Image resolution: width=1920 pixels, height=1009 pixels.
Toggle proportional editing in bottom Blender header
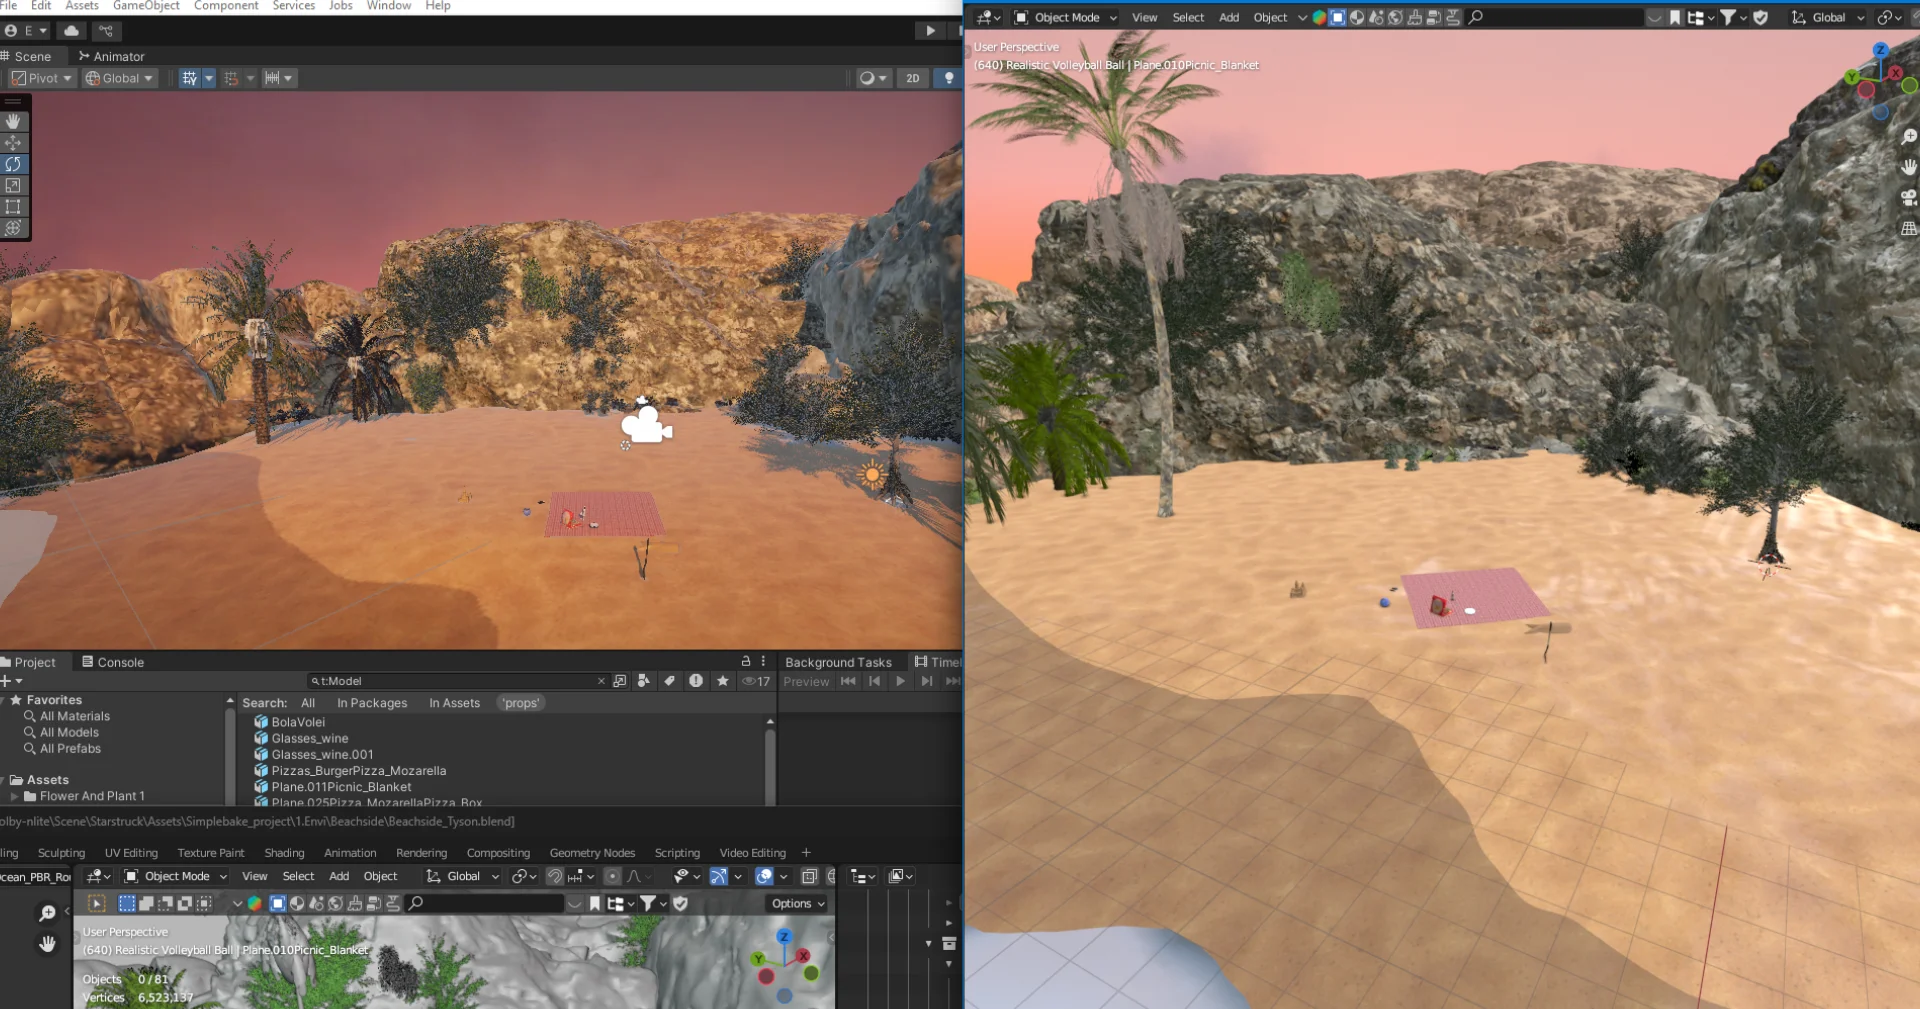(612, 876)
